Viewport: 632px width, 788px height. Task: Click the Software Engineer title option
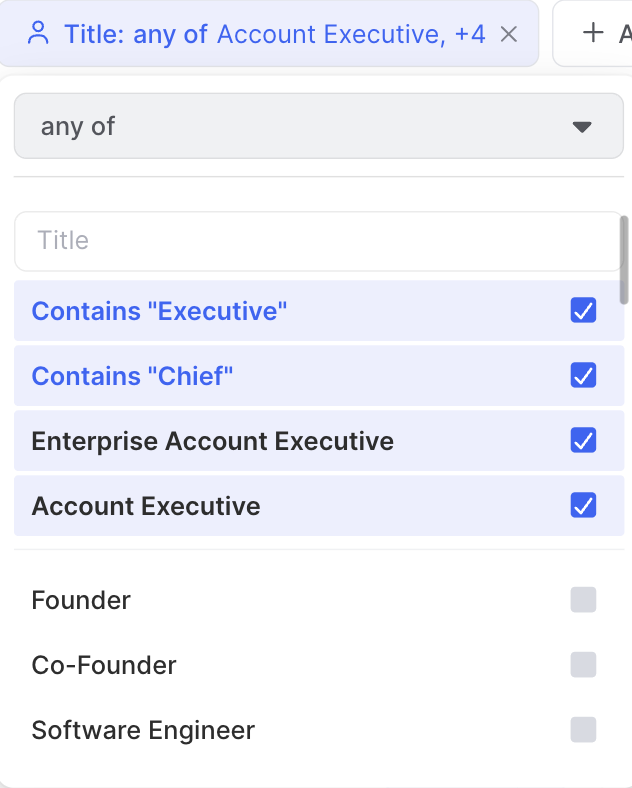(143, 730)
